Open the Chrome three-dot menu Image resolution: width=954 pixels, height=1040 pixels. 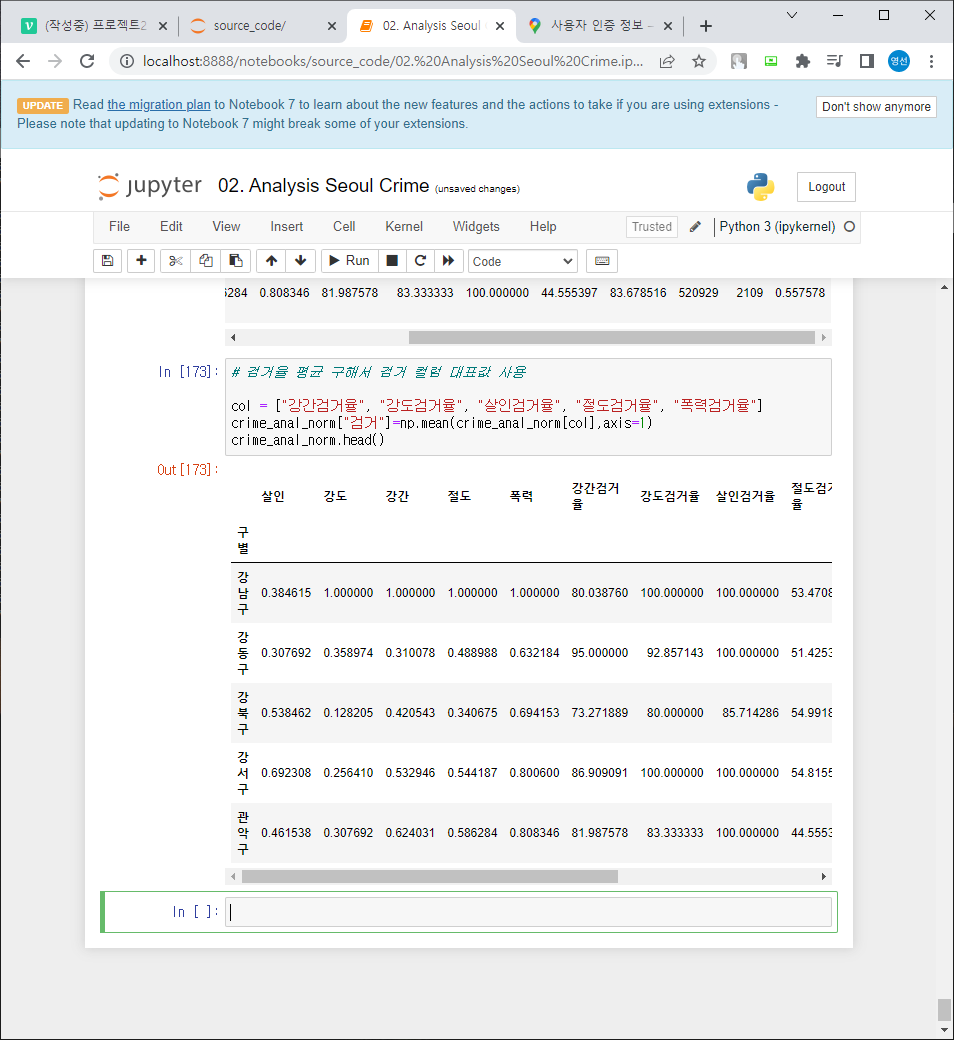pos(931,62)
